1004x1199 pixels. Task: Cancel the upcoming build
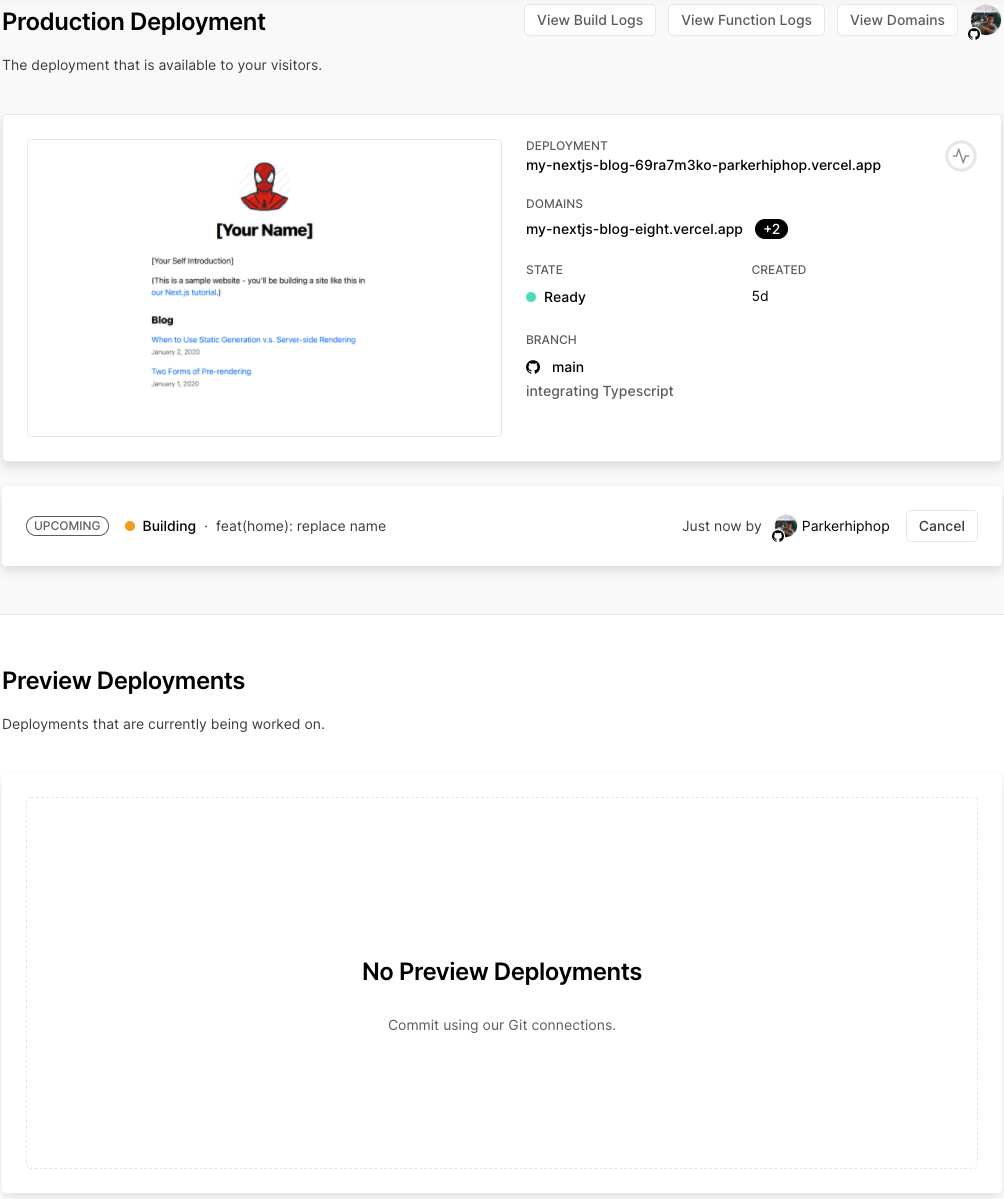pyautogui.click(x=941, y=526)
